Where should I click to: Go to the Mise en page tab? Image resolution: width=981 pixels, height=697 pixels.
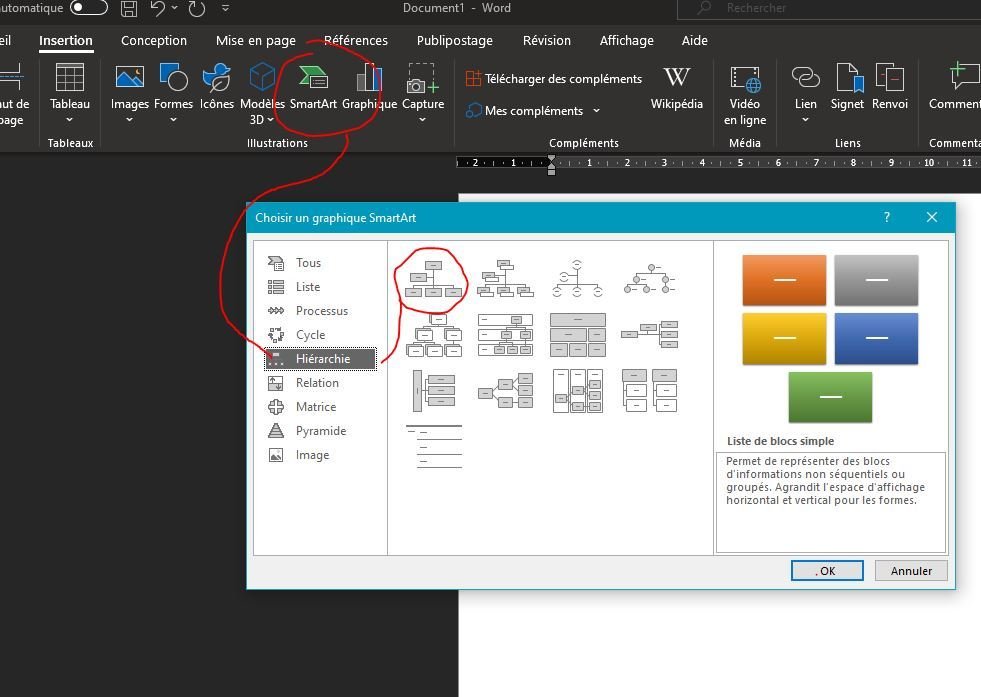(x=256, y=41)
